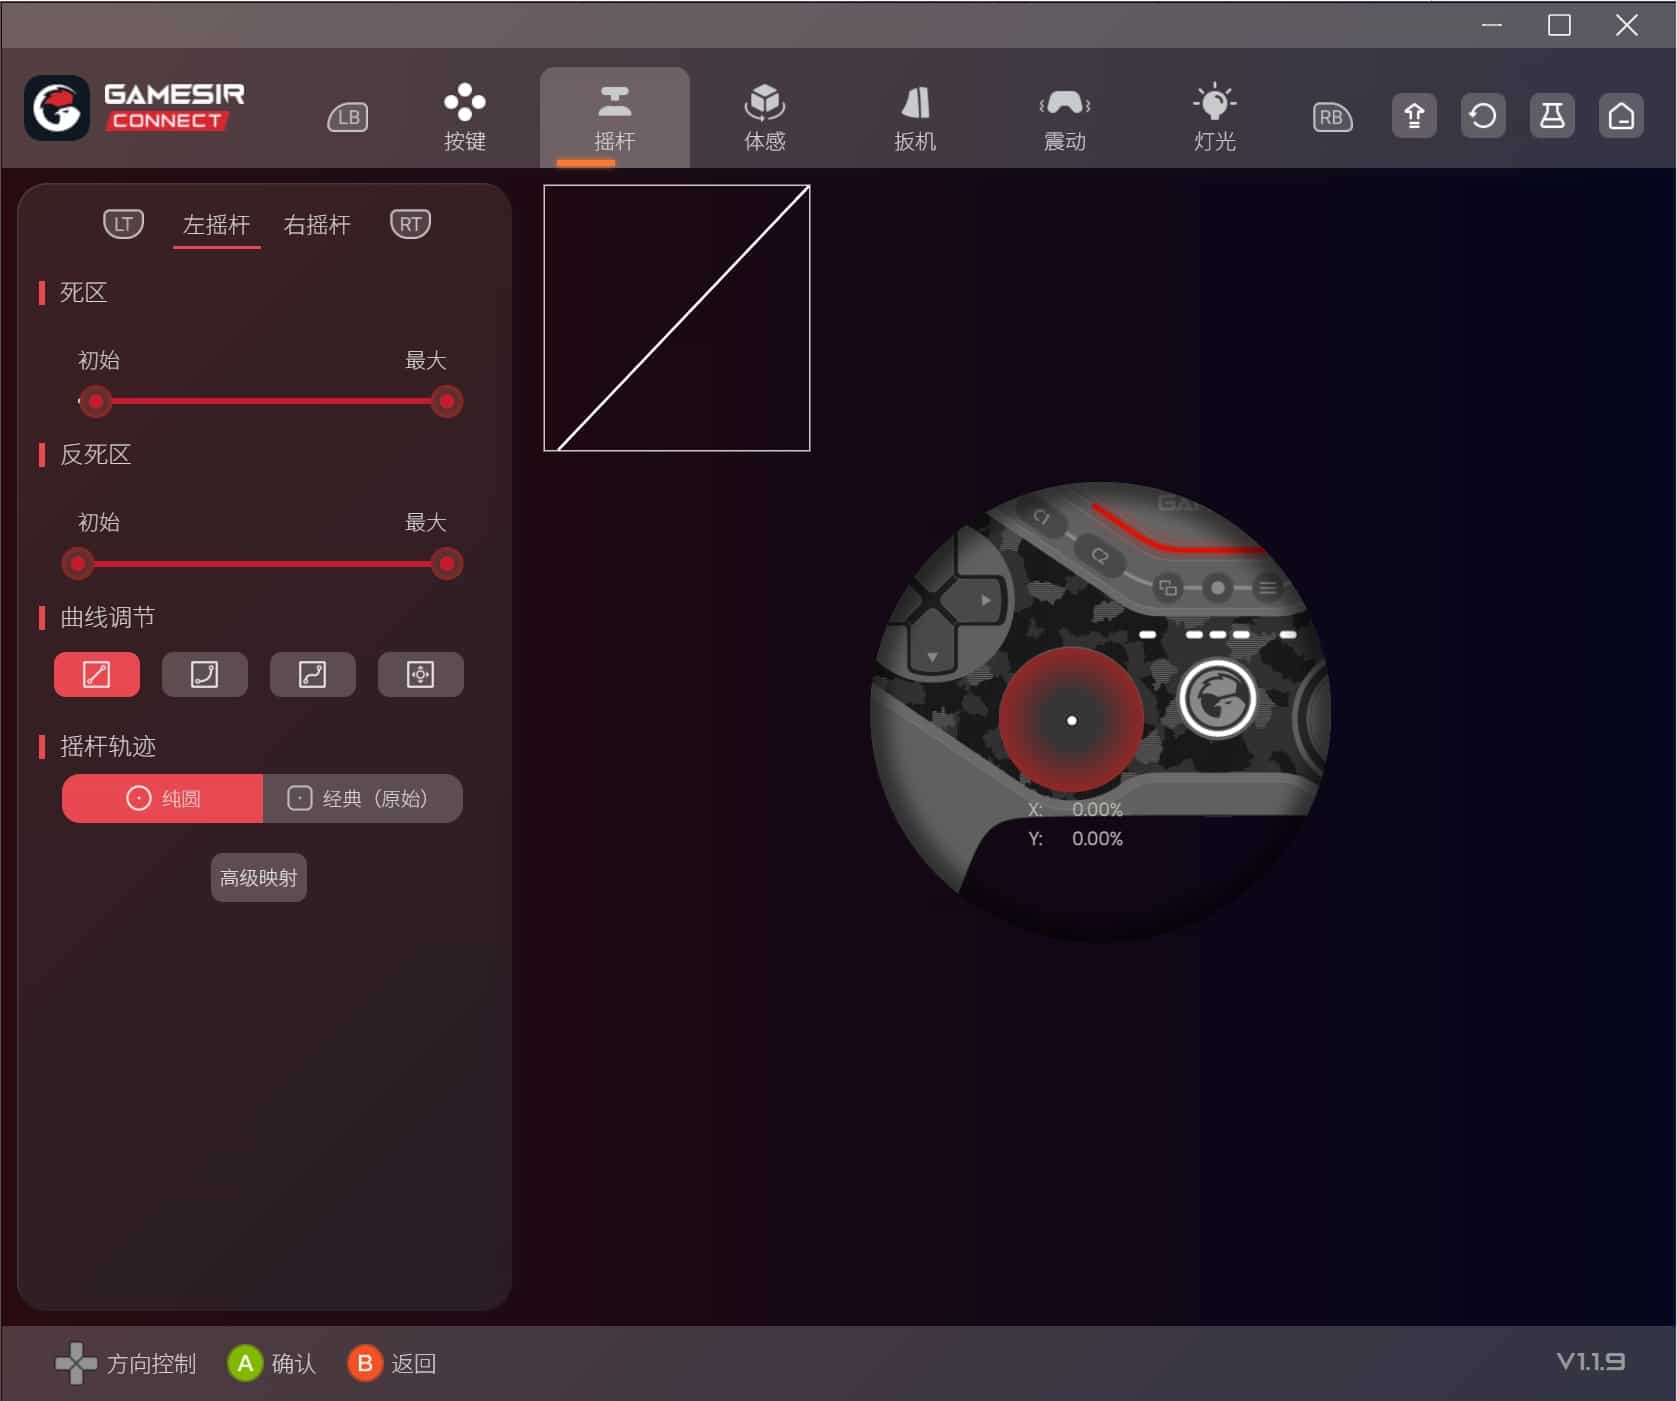Select the 按键 button mapping icon
Screen dimensions: 1677x1401
[x=464, y=115]
